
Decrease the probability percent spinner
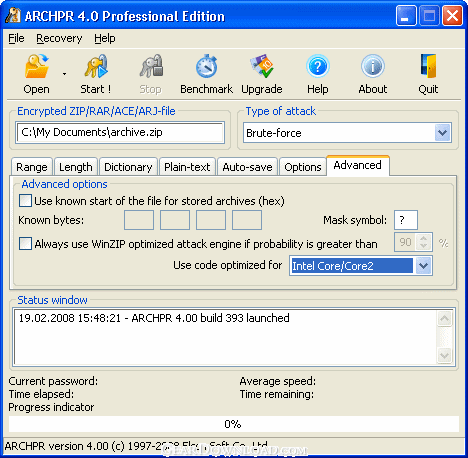click(424, 246)
